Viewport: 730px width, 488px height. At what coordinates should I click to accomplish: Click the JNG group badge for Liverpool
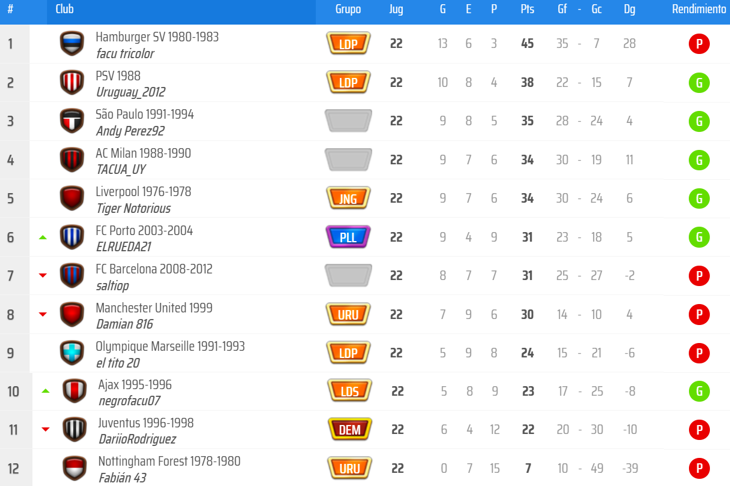click(348, 199)
